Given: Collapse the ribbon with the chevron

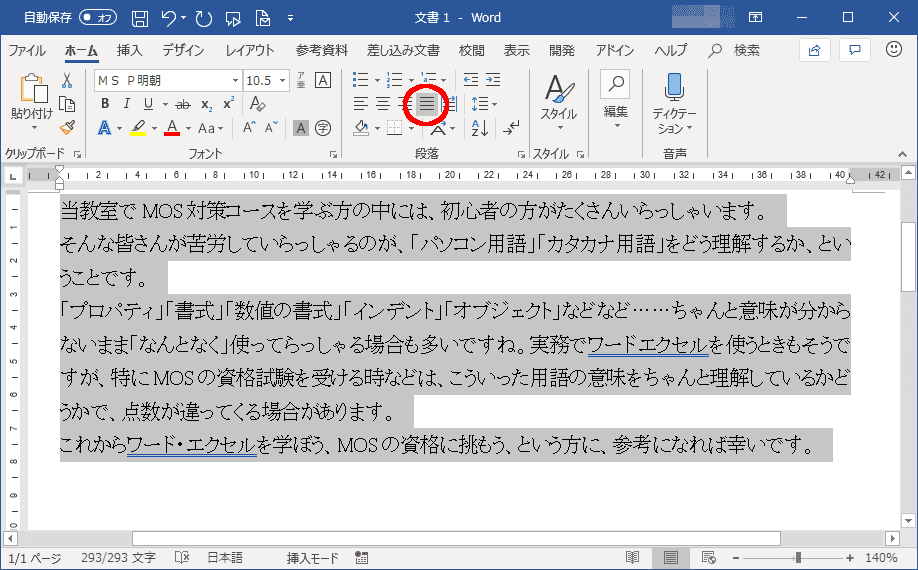Looking at the screenshot, I should click(902, 154).
